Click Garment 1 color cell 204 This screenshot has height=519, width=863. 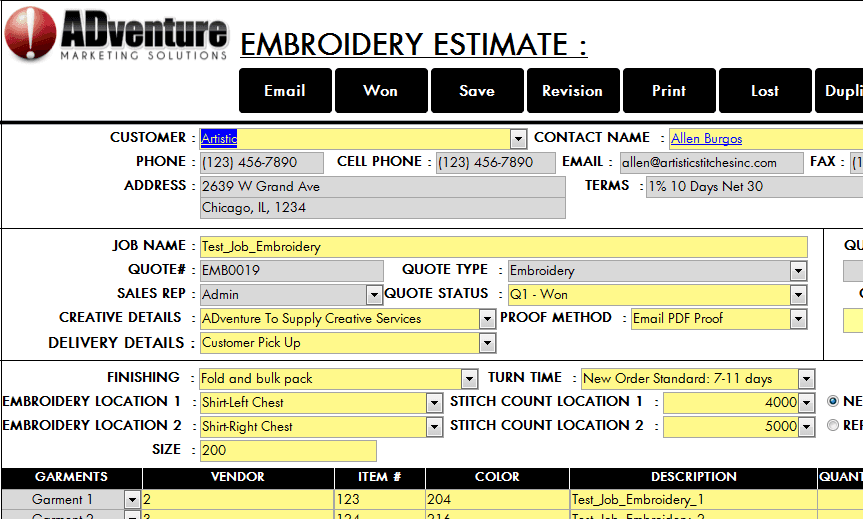pos(497,500)
